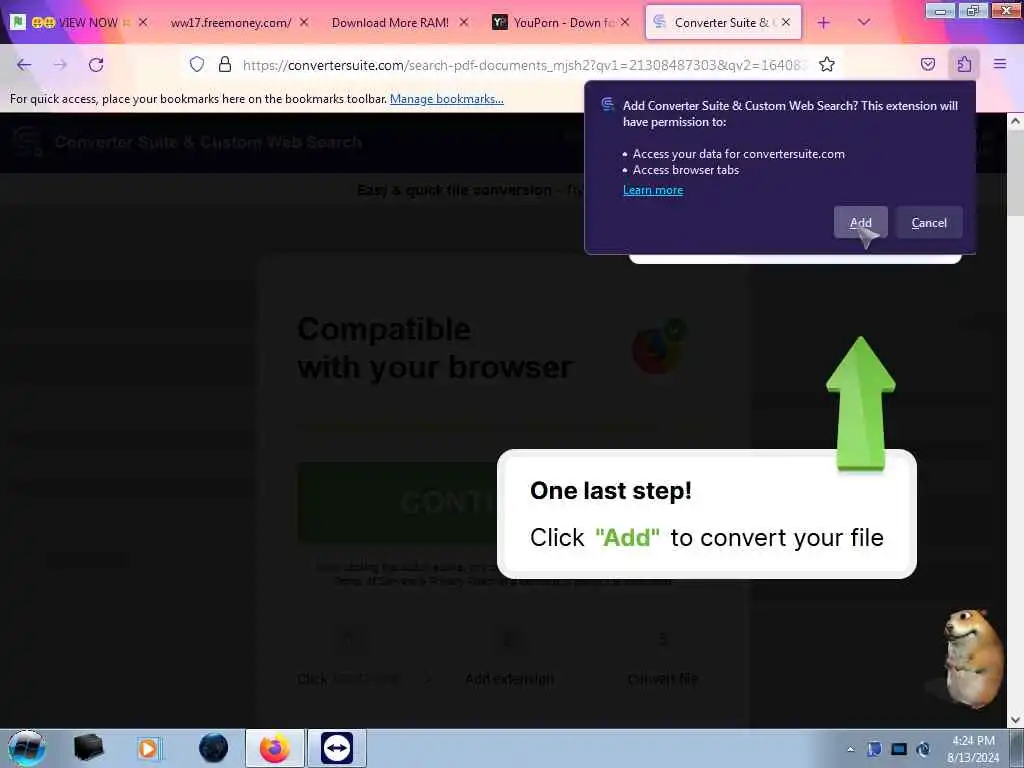Close the VIEW NOW tab
Screen dimensions: 1024x768
pyautogui.click(x=143, y=22)
